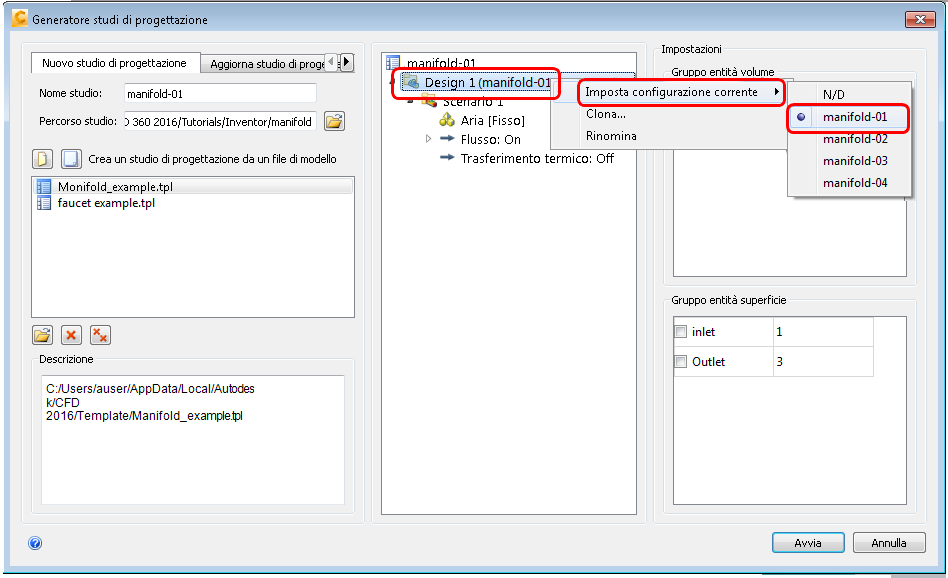Check the inlet surface group checkbox
This screenshot has width=948, height=578.
point(681,331)
